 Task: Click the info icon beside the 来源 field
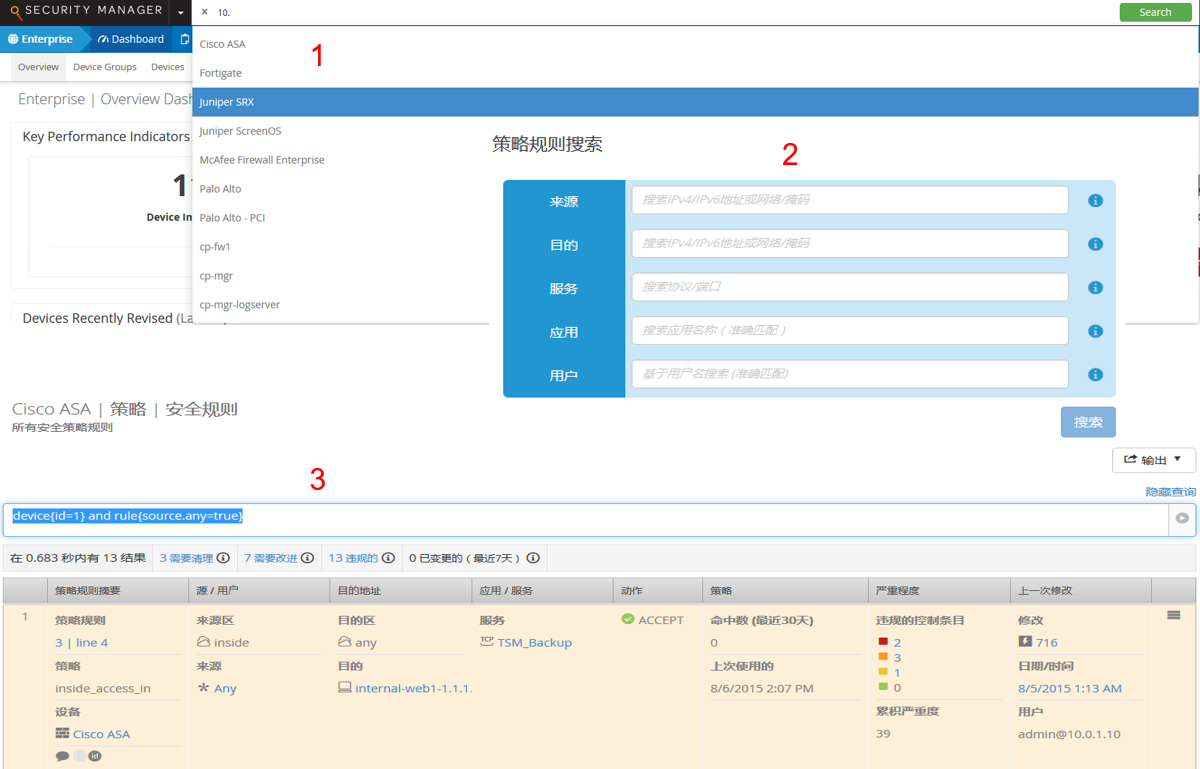point(1095,201)
